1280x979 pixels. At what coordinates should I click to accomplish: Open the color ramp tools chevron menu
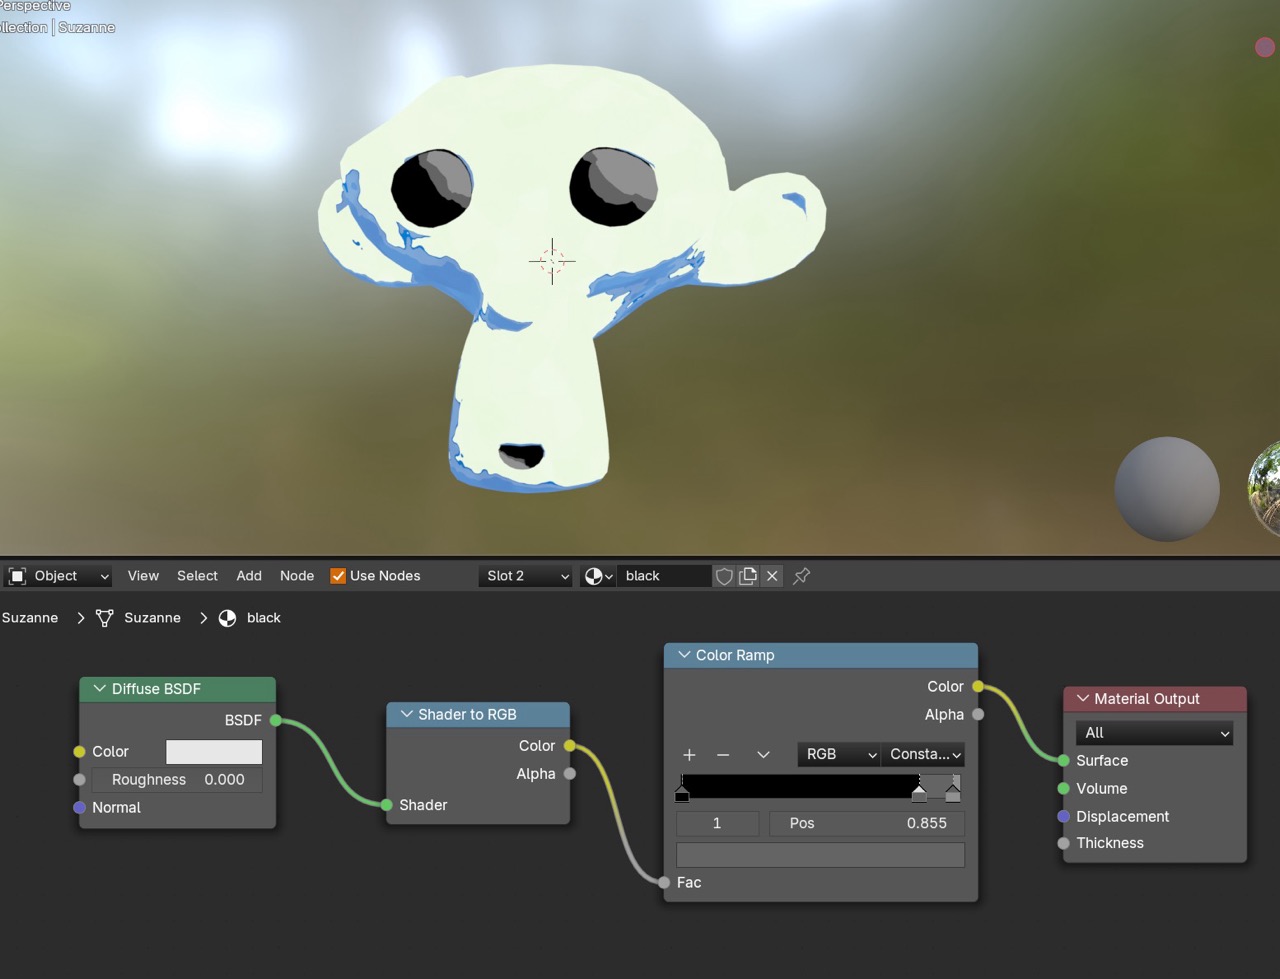click(763, 754)
